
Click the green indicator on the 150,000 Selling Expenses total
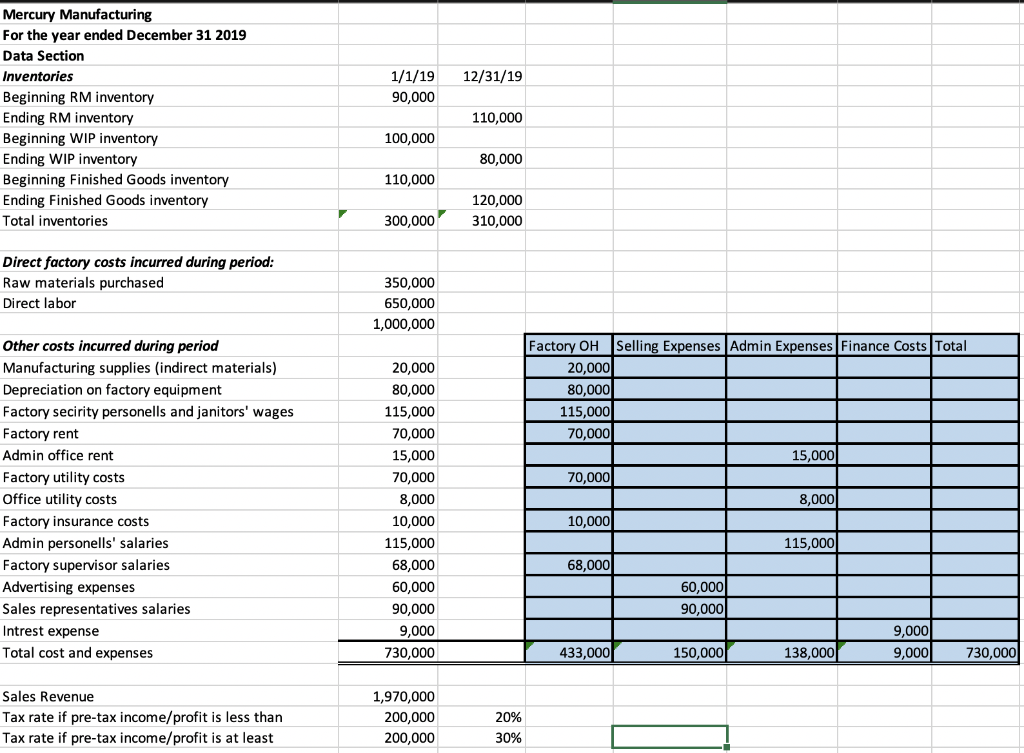tap(615, 645)
